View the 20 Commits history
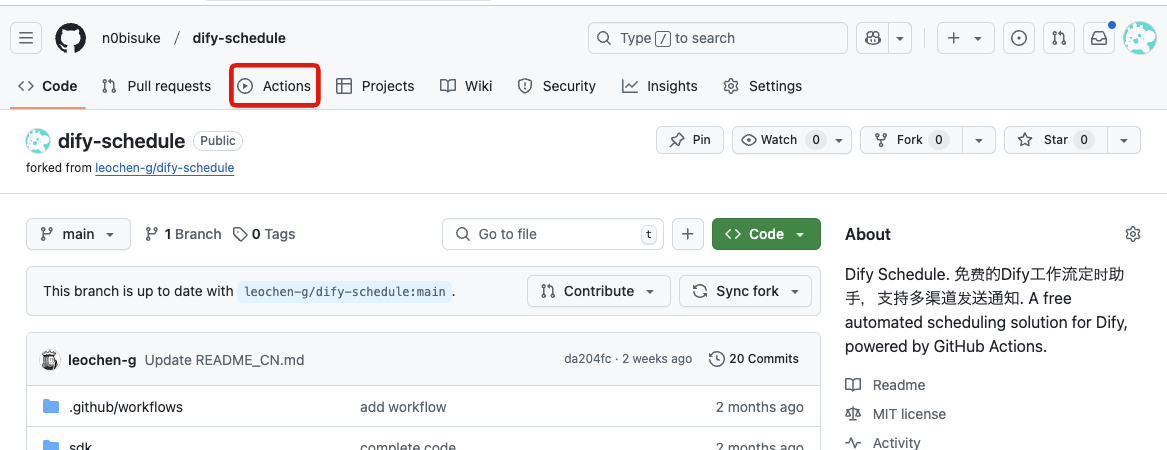This screenshot has width=1167, height=450. pos(754,359)
